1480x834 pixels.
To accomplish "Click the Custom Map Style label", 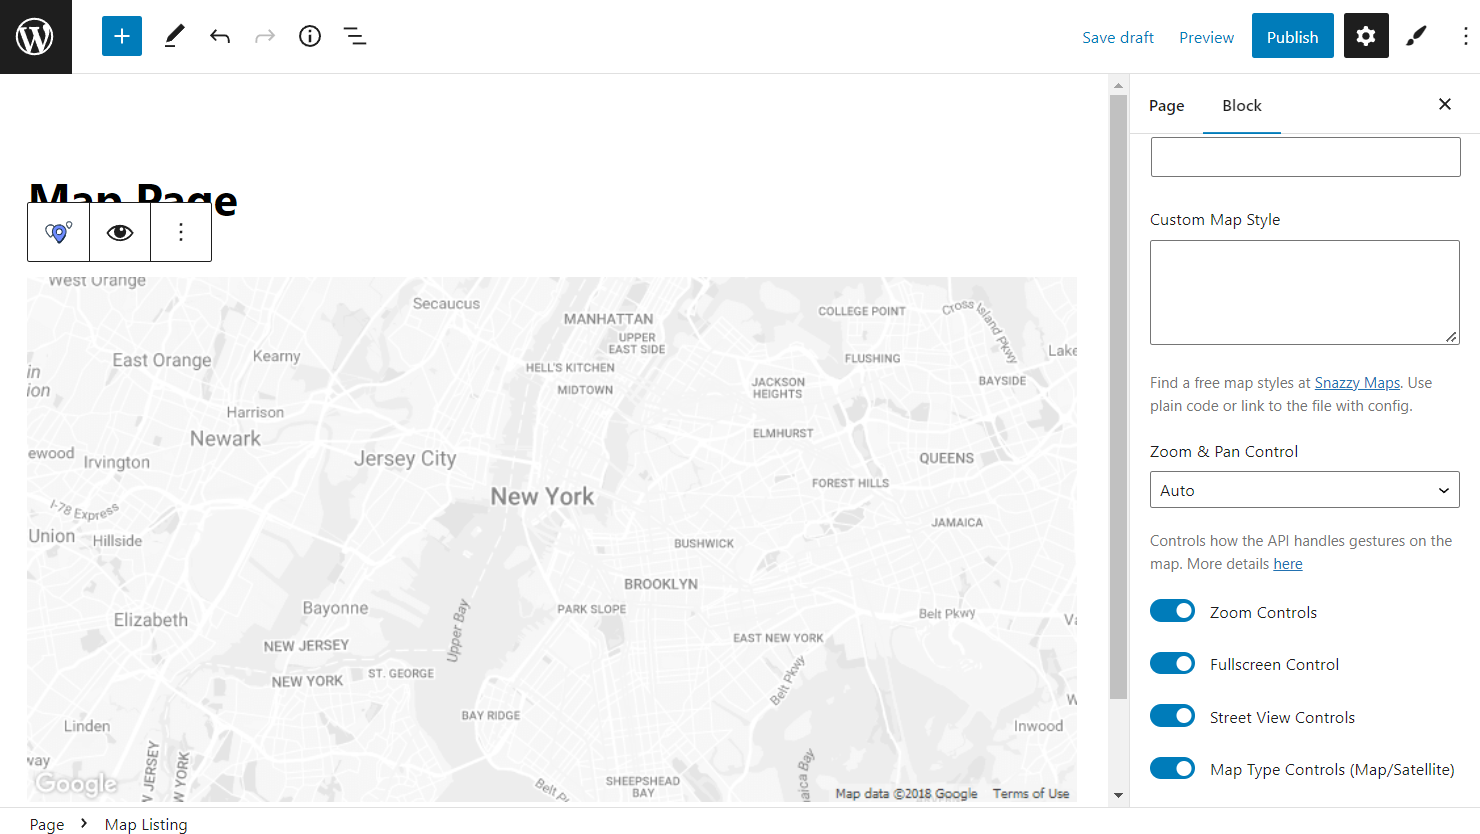I will [1215, 220].
